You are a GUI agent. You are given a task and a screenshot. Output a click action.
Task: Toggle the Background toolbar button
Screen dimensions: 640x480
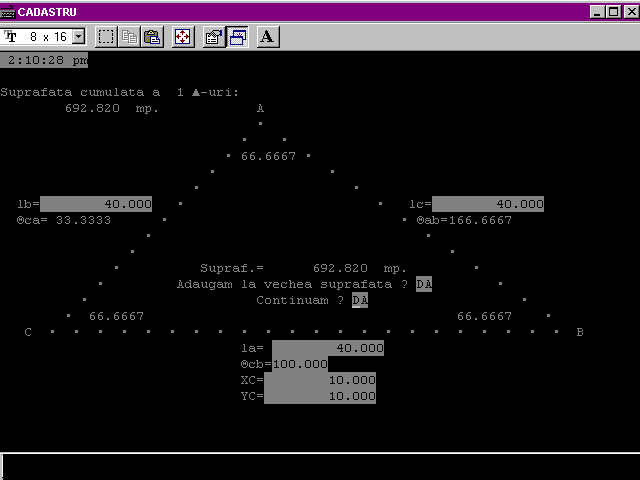237,37
